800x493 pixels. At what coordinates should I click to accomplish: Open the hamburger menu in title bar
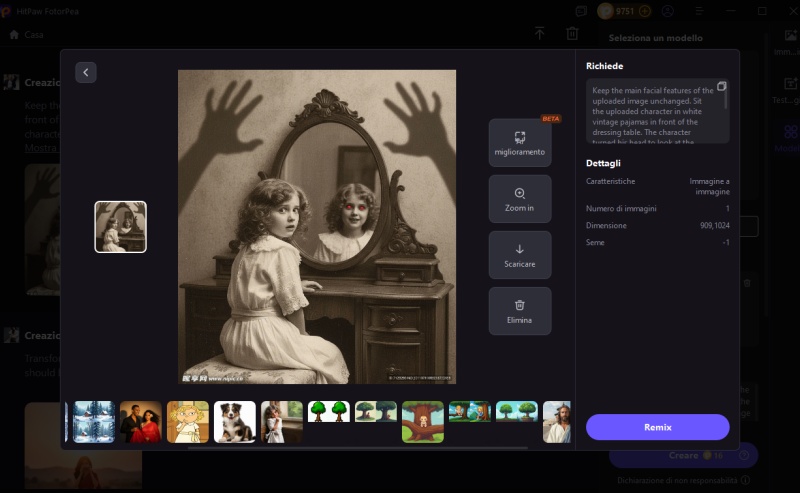coord(699,11)
